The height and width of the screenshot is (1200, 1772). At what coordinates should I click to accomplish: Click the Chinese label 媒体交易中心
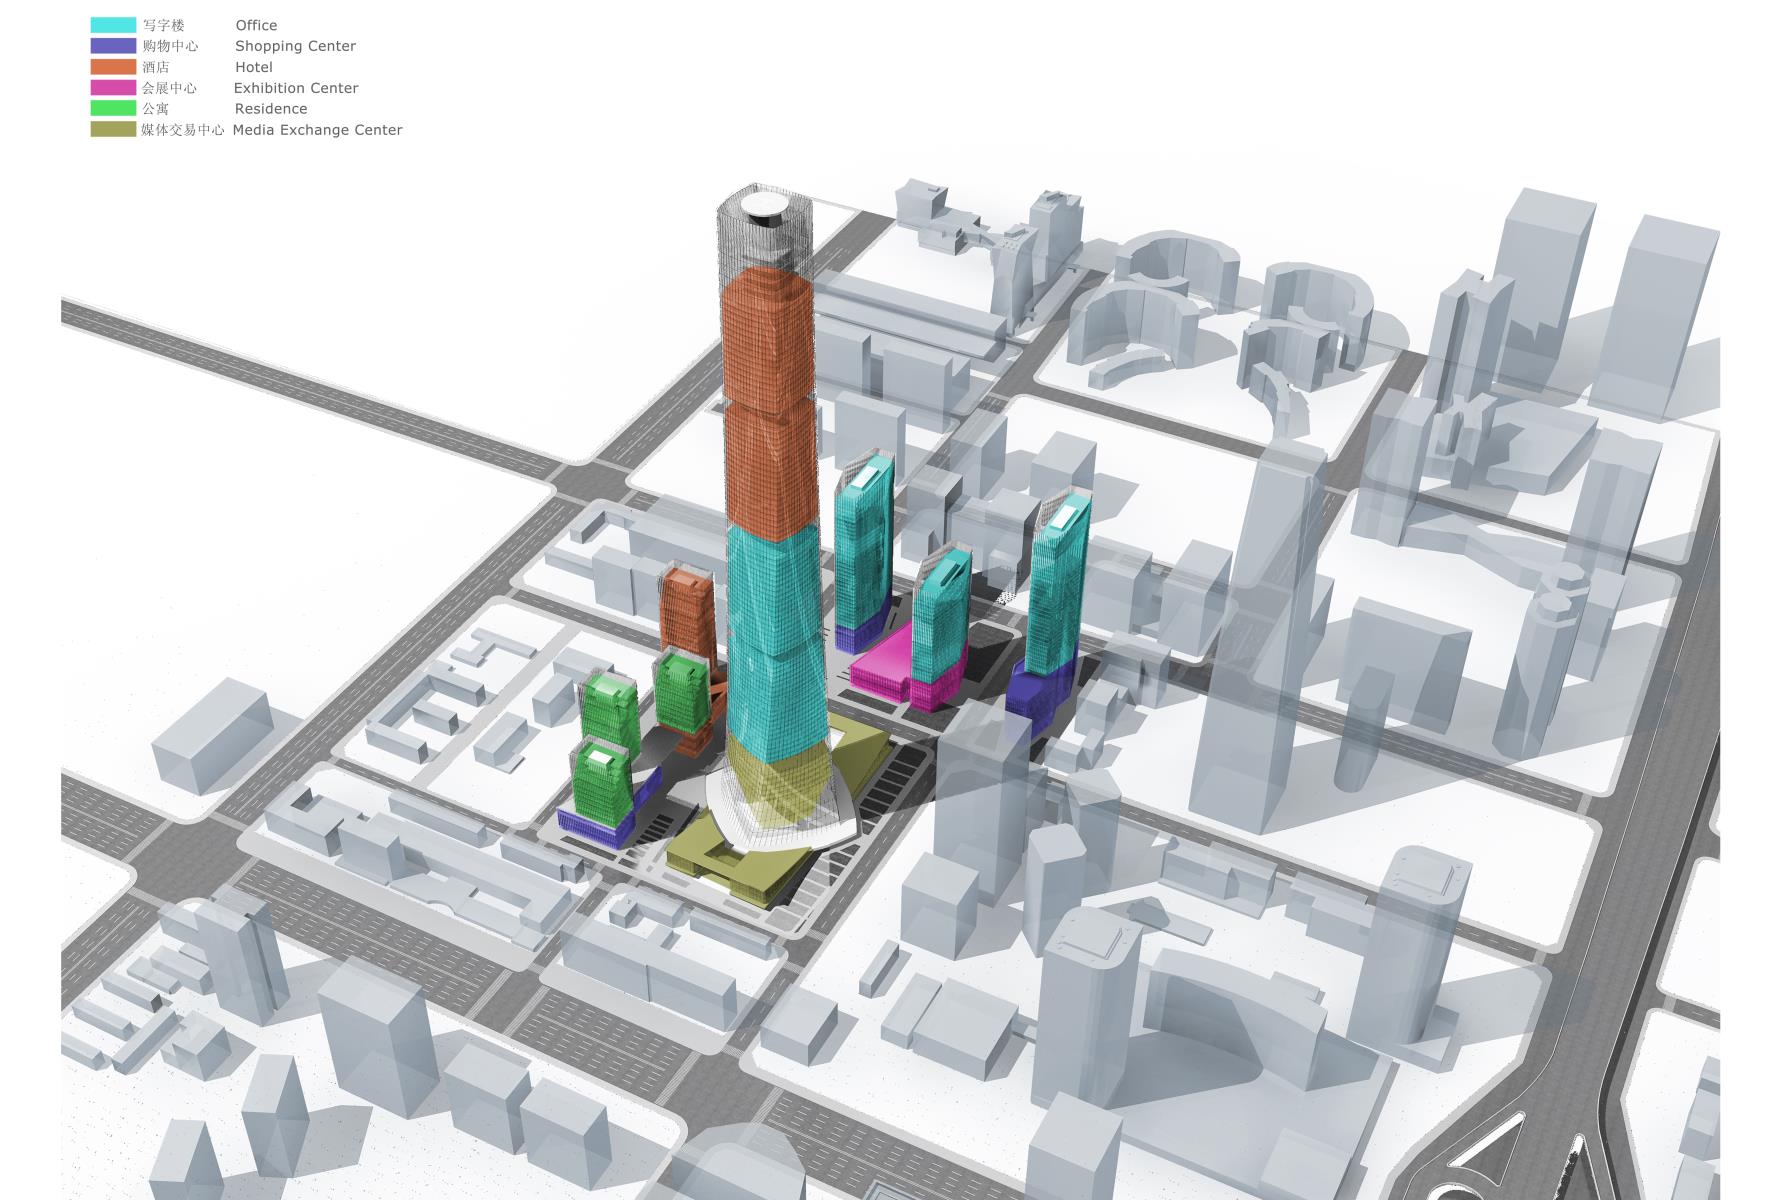click(183, 130)
